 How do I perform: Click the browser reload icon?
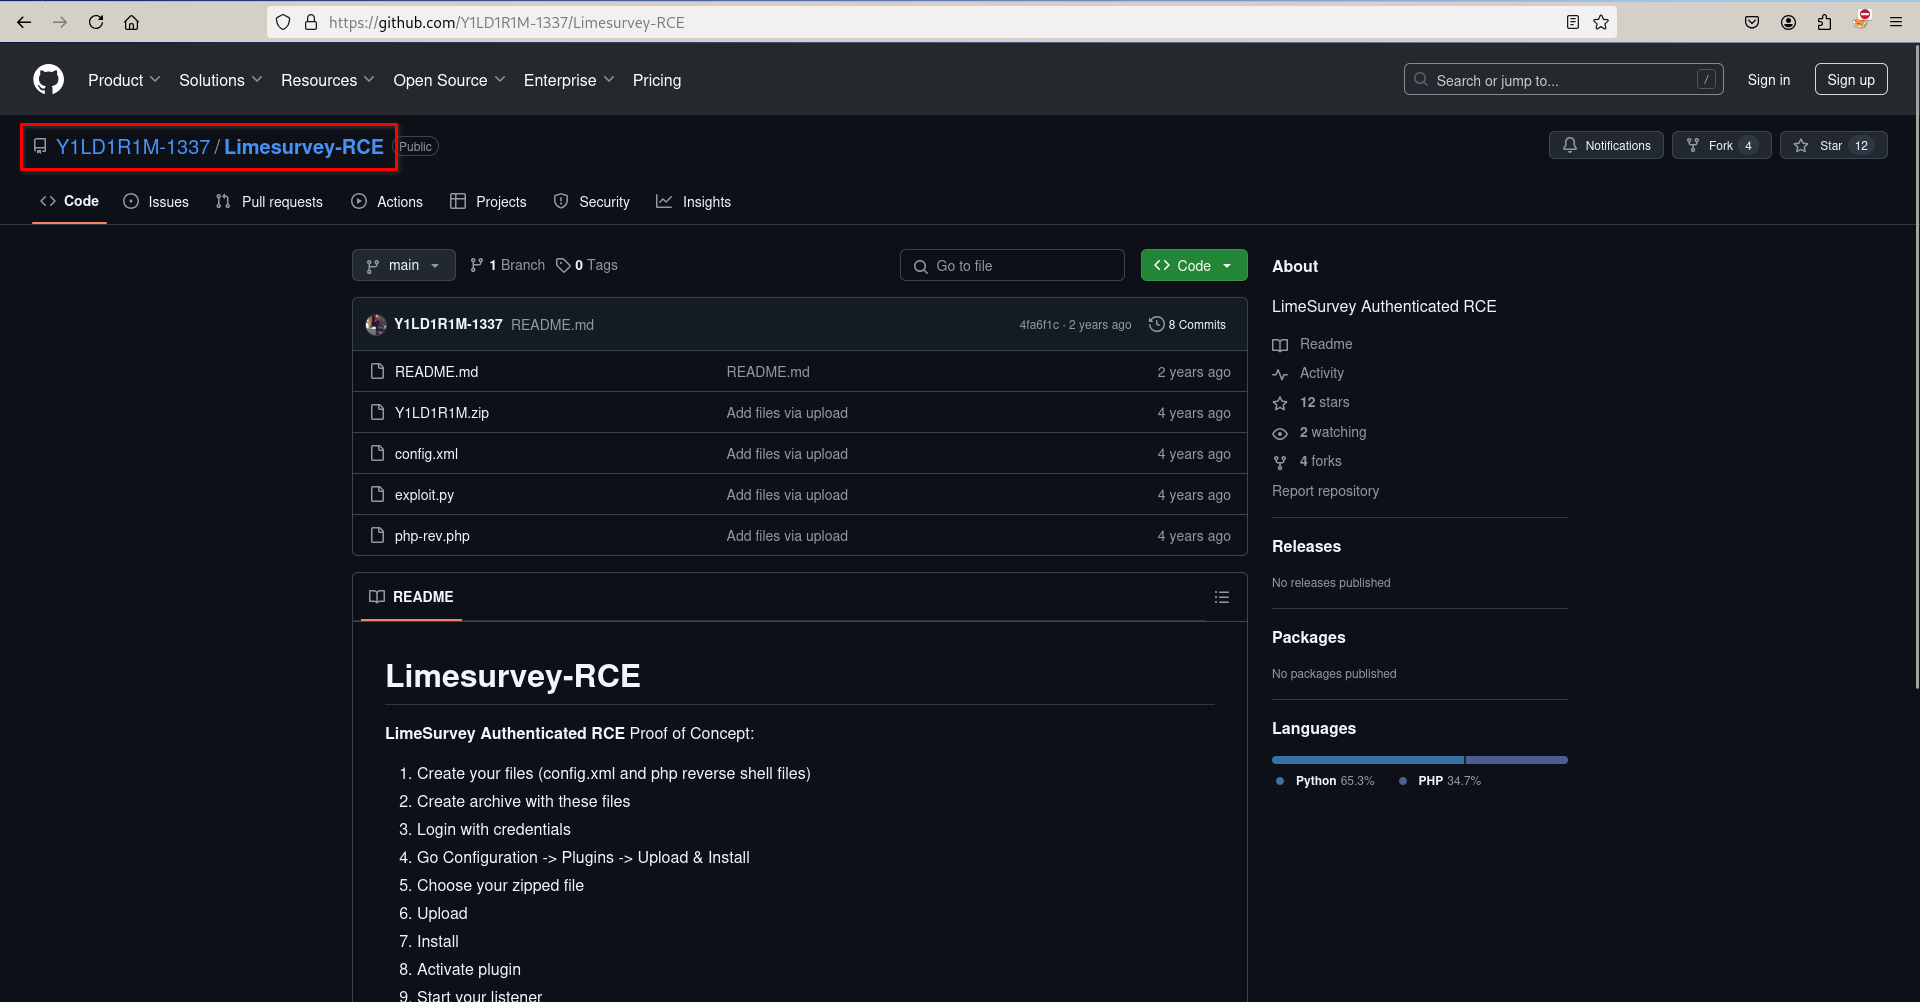point(96,22)
